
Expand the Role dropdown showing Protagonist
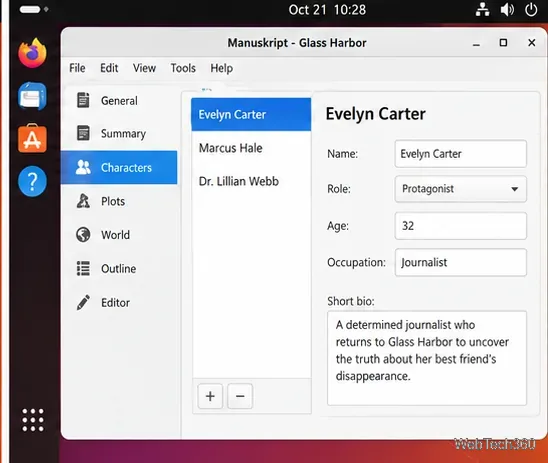(x=460, y=189)
